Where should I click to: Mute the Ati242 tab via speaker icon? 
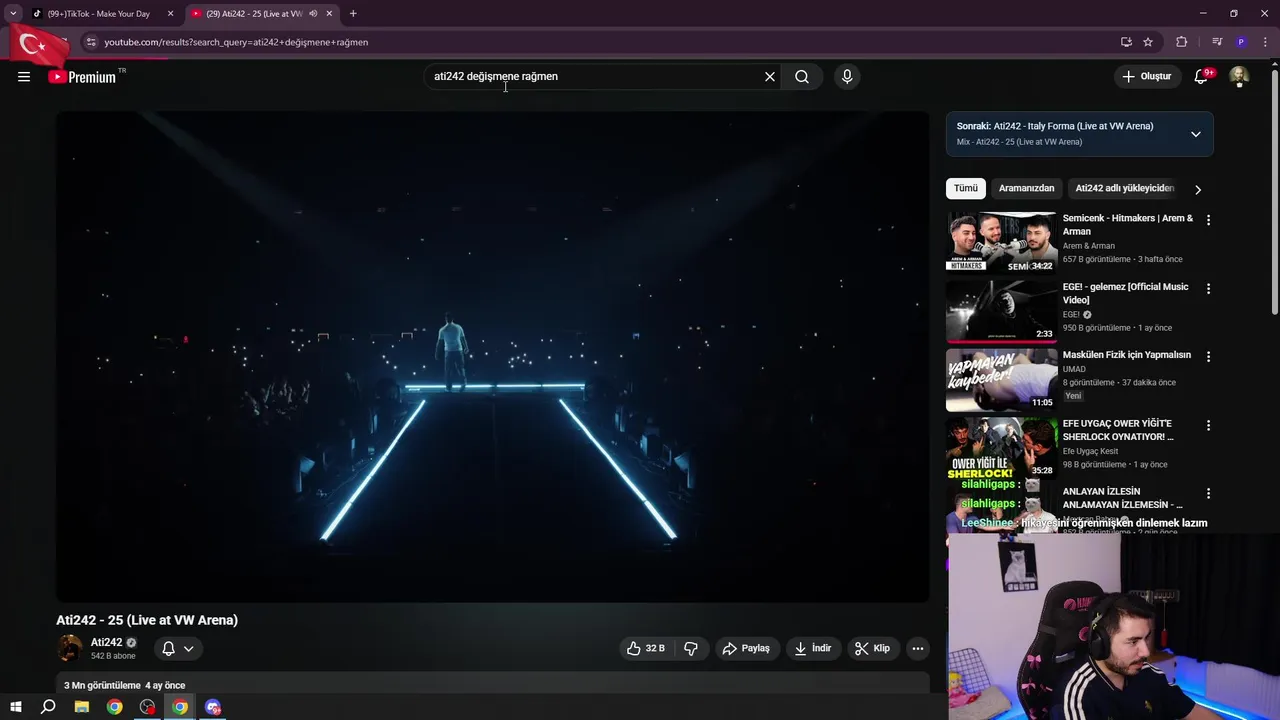pos(313,14)
